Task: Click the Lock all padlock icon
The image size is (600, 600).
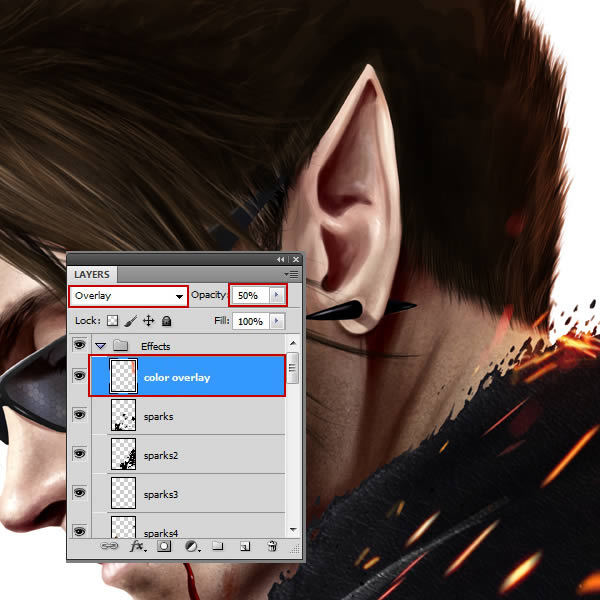Action: (166, 321)
